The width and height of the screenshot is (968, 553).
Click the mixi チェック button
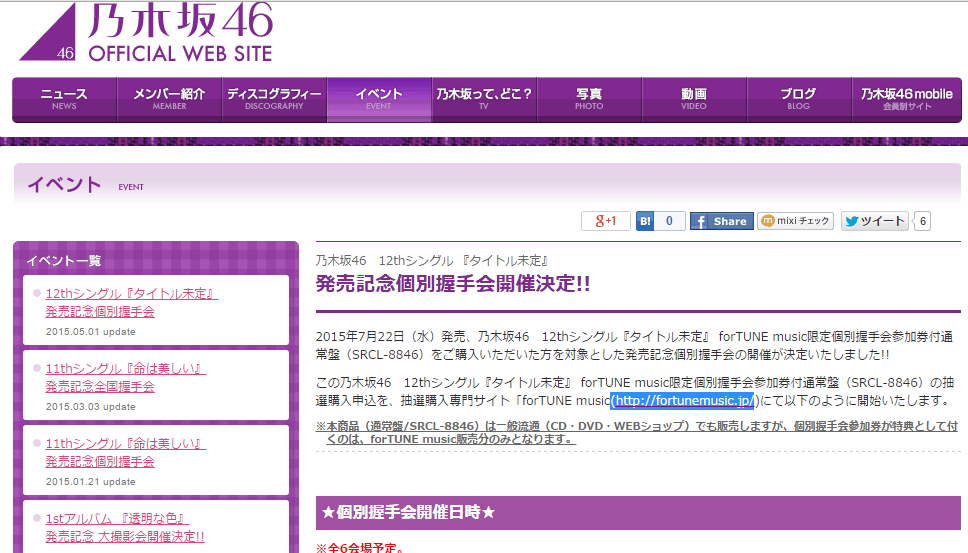(796, 221)
